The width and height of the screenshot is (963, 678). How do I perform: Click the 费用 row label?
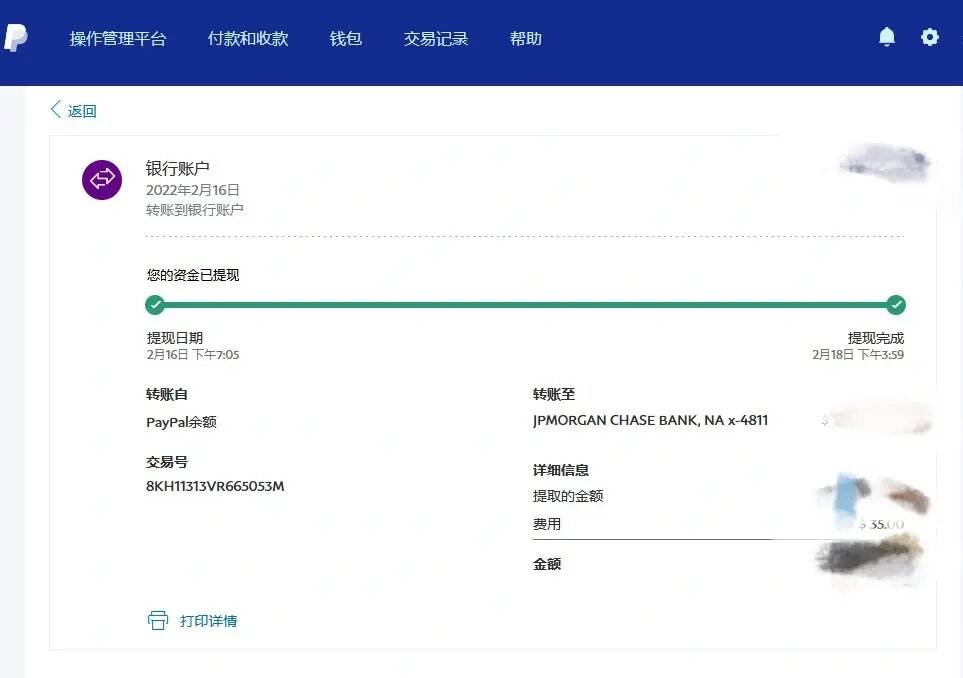coord(547,524)
